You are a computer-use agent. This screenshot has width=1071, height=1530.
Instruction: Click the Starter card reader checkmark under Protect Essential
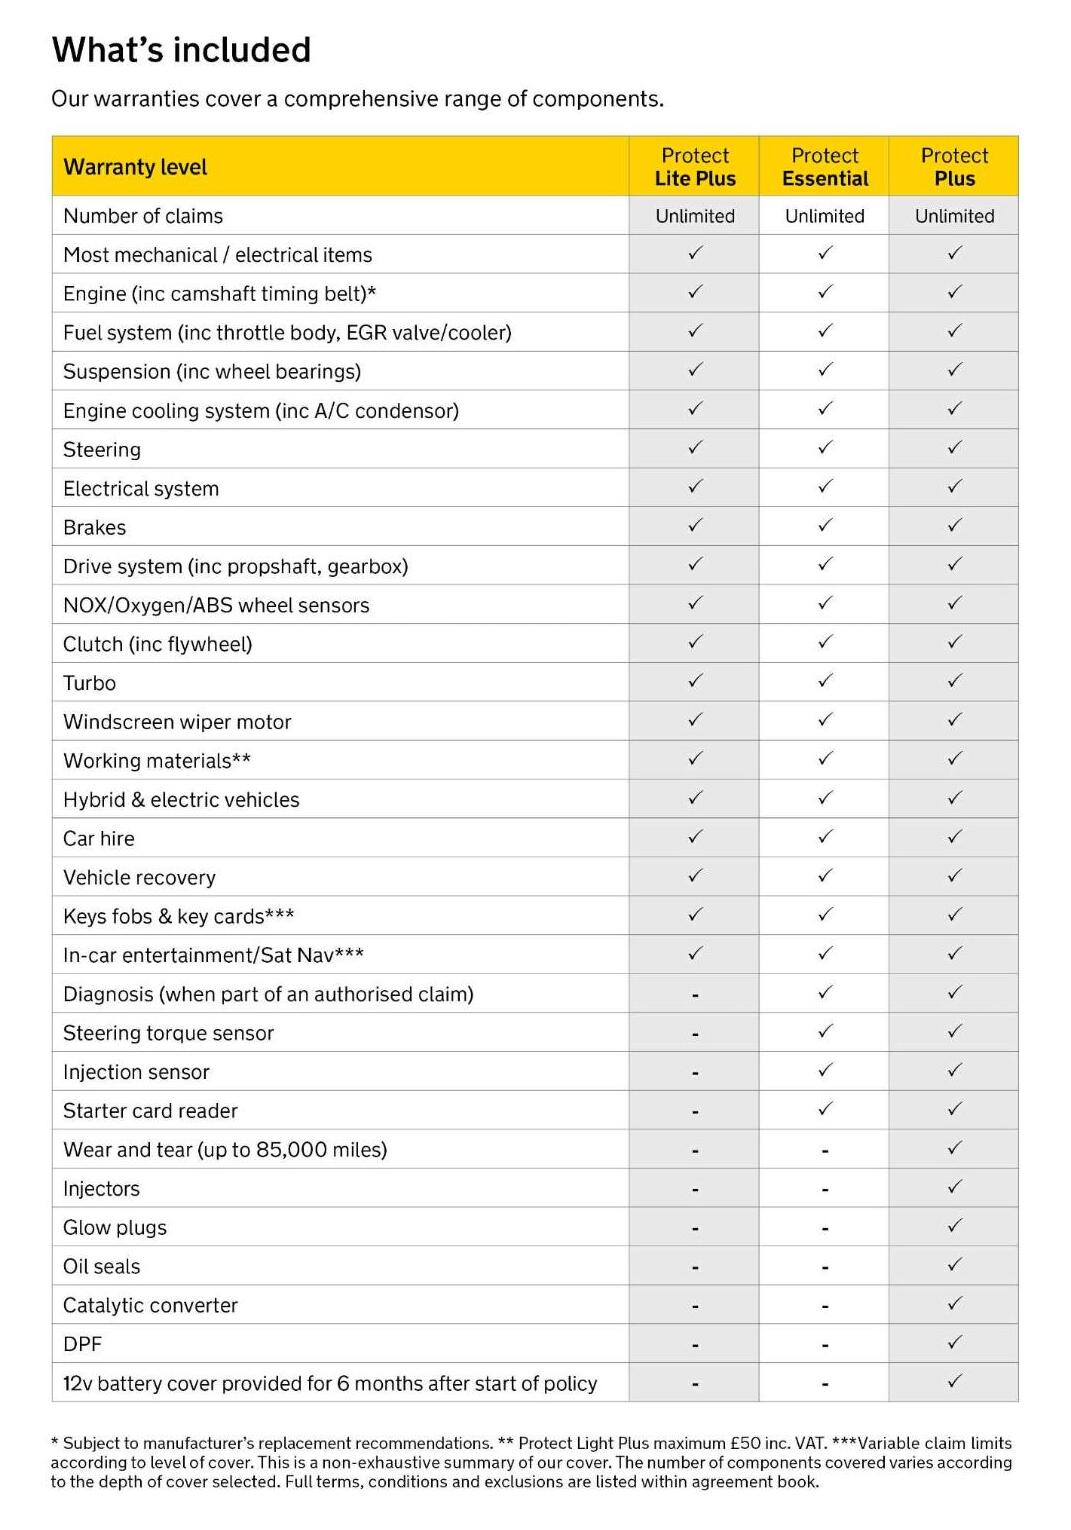(x=825, y=1109)
